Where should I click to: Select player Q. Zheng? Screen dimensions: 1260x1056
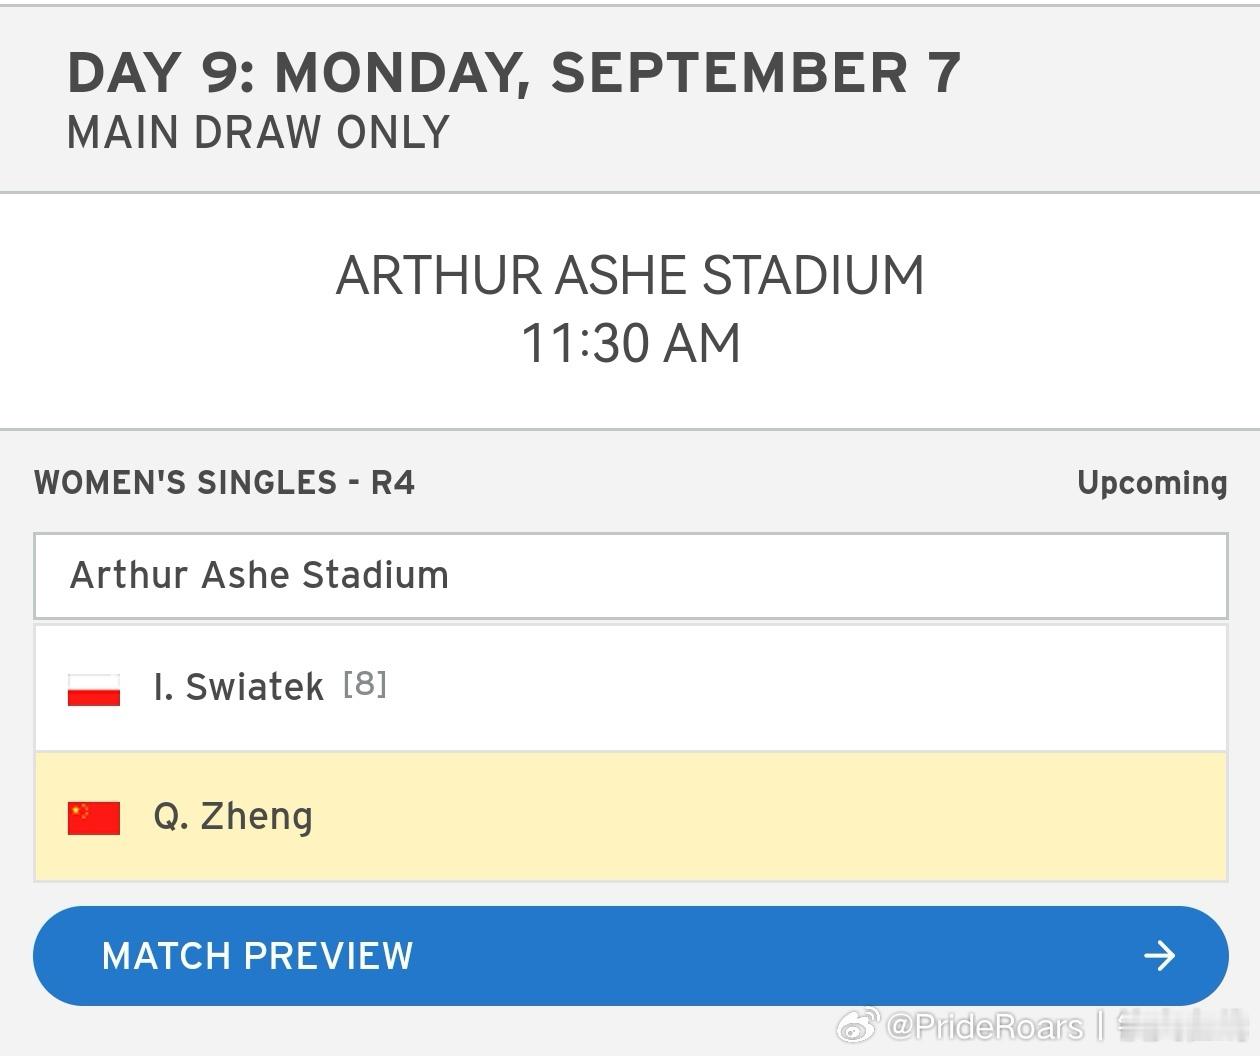(x=233, y=817)
